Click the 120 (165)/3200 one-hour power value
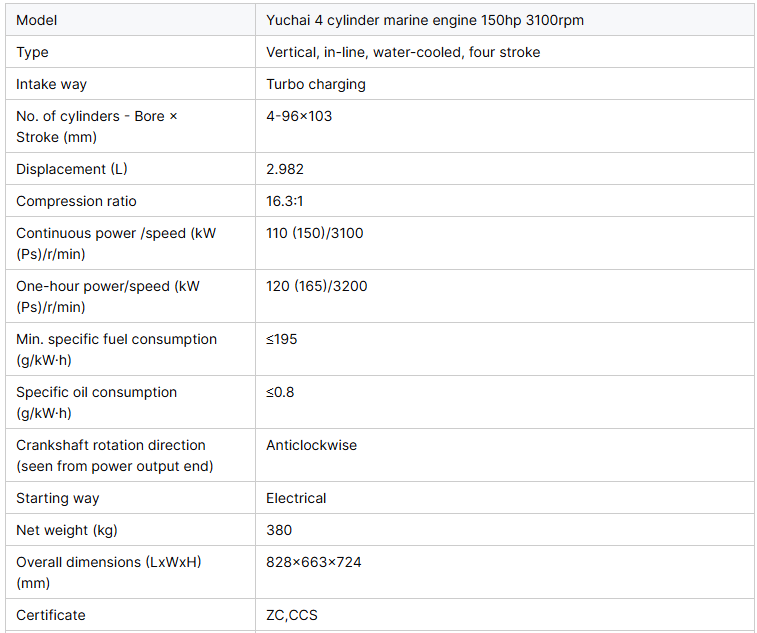 click(x=316, y=286)
